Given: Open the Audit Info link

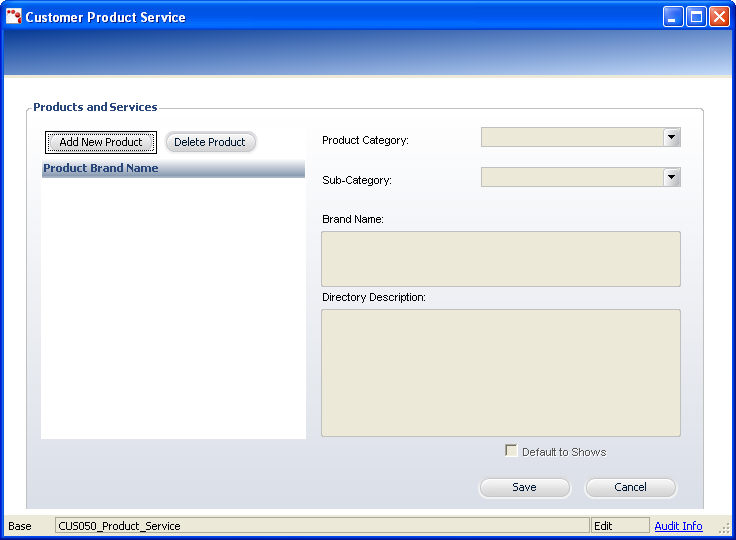Looking at the screenshot, I should 678,526.
